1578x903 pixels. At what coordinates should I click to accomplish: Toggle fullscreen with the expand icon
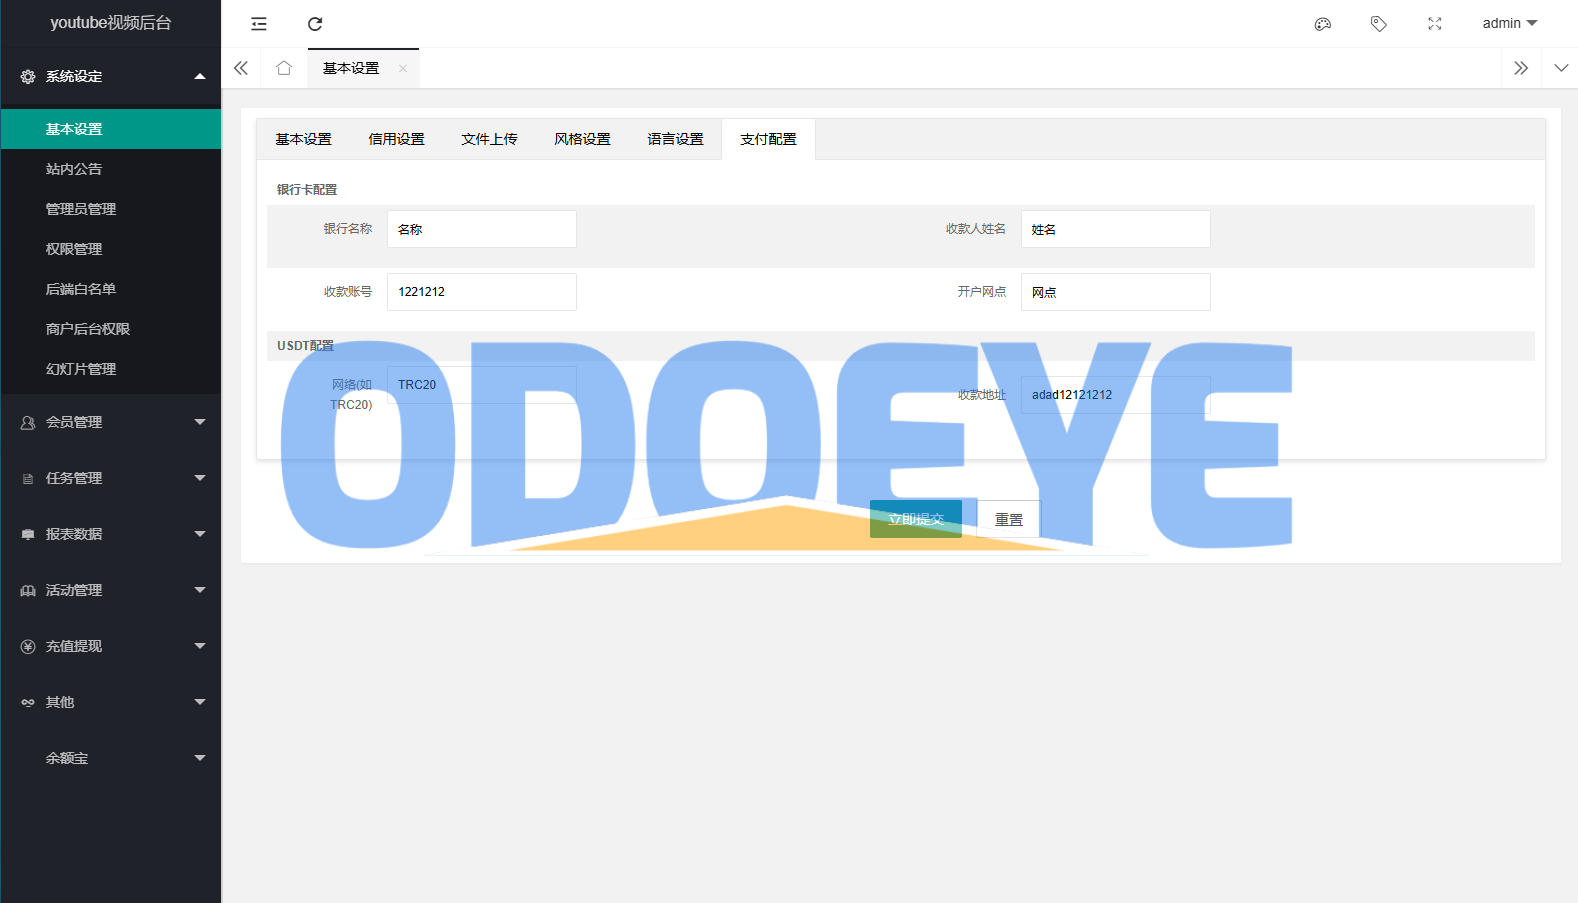pyautogui.click(x=1435, y=24)
